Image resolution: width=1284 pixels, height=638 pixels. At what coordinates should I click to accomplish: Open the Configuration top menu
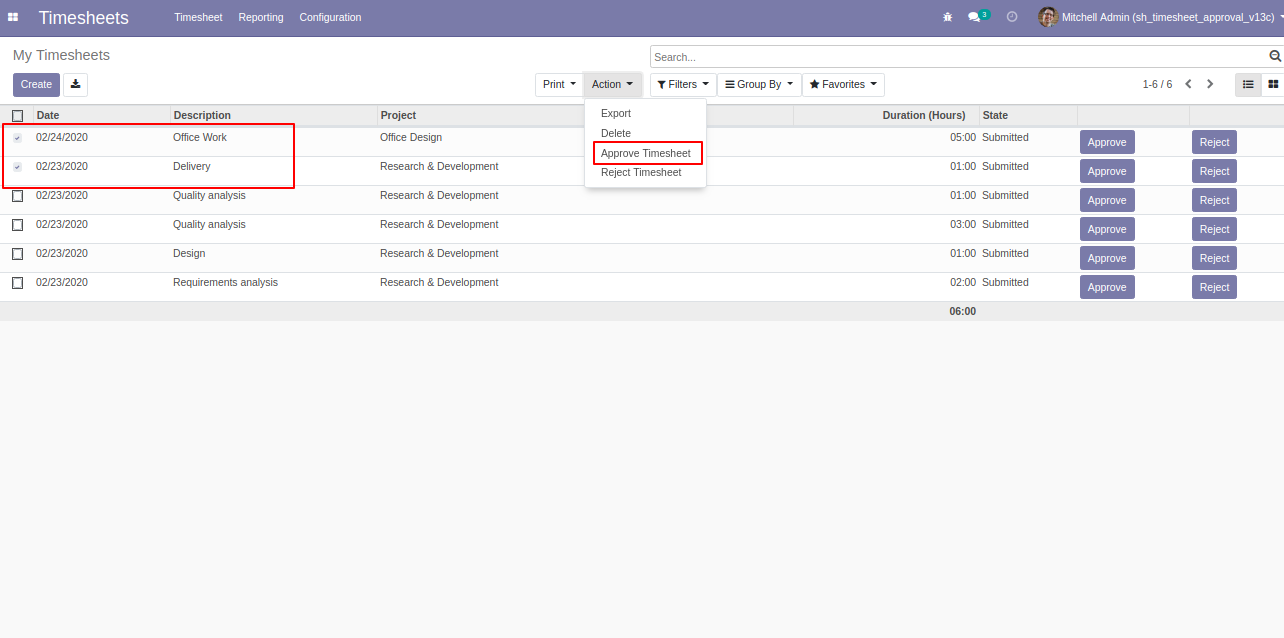click(330, 17)
